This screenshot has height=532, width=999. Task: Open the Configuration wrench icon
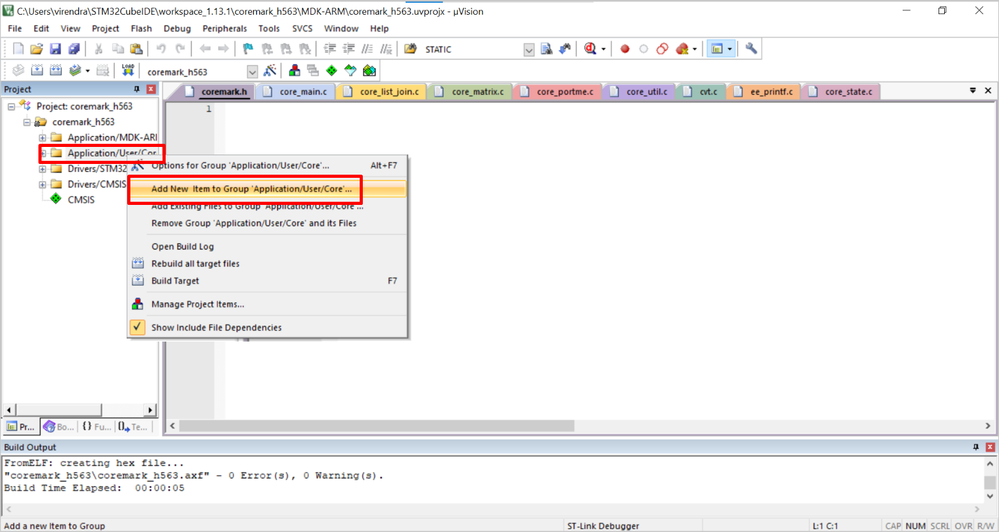click(x=751, y=48)
